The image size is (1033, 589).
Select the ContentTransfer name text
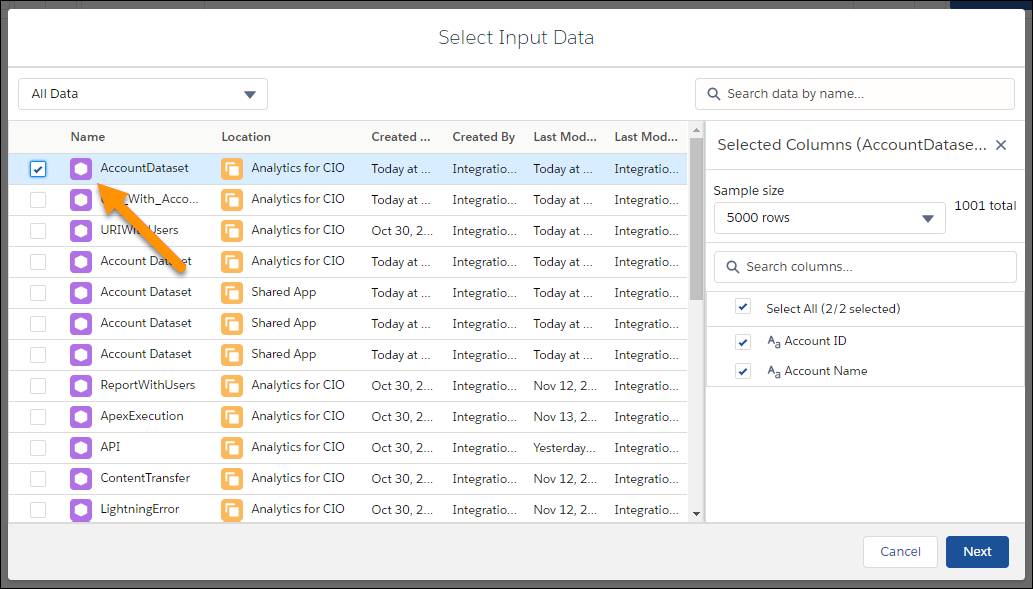pyautogui.click(x=145, y=478)
